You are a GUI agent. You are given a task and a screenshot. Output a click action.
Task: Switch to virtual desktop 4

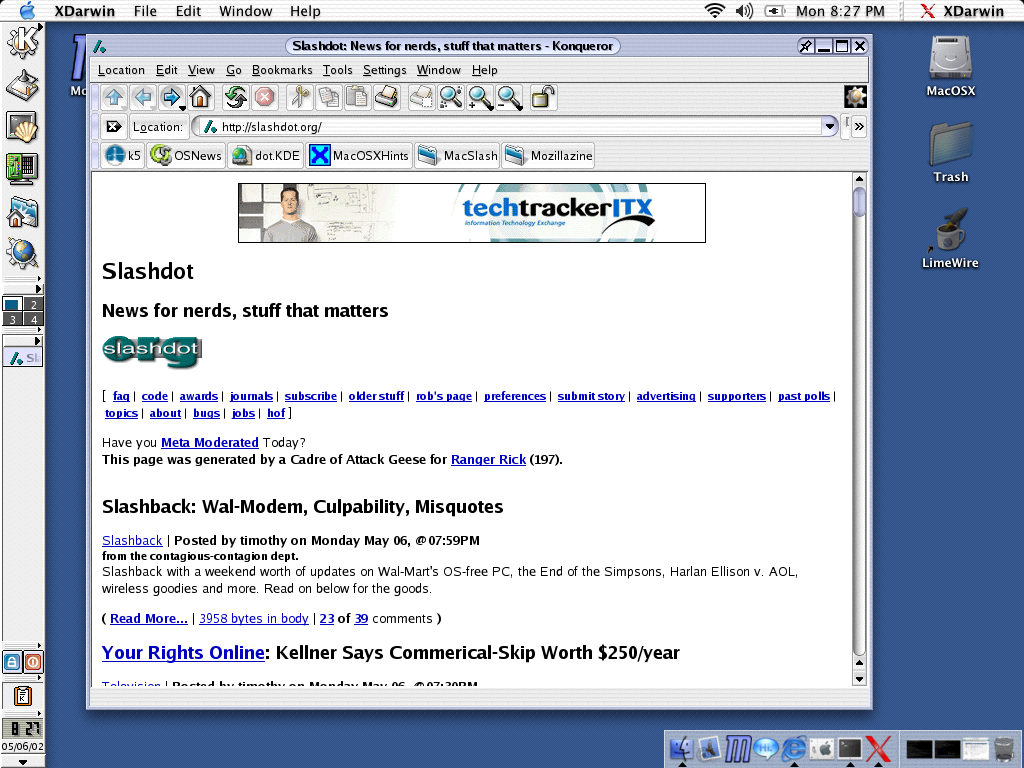coord(33,319)
